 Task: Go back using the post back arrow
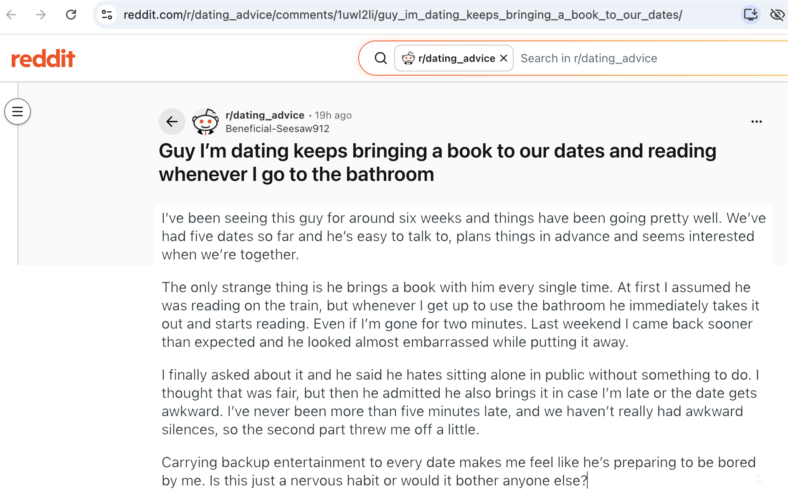coord(172,122)
